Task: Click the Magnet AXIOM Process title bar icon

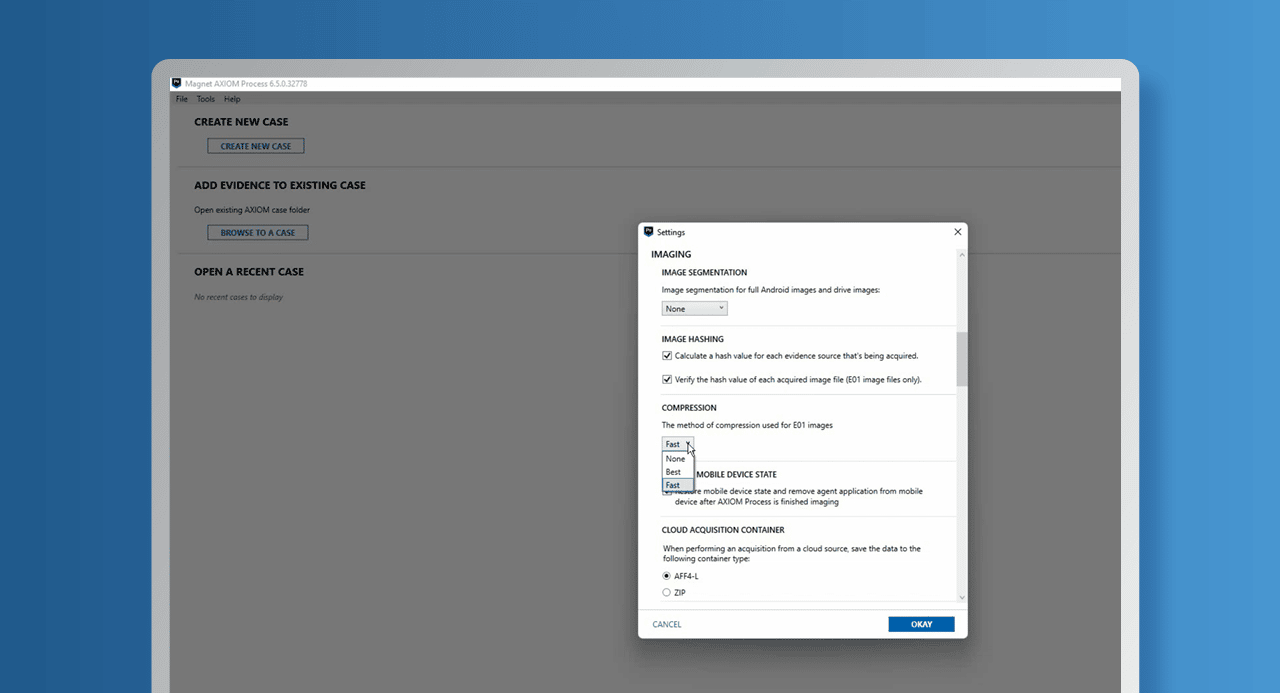Action: (x=177, y=84)
